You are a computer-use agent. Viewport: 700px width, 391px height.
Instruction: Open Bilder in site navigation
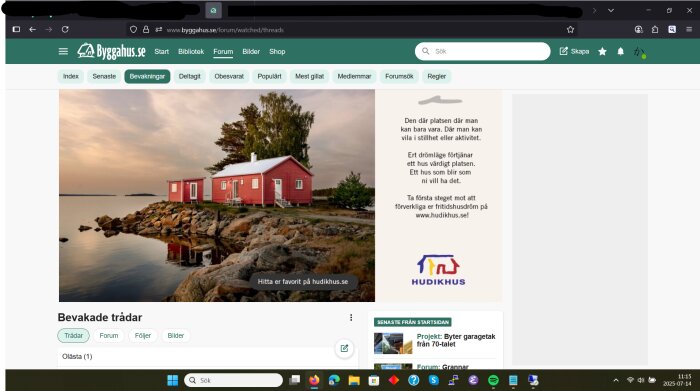251,51
